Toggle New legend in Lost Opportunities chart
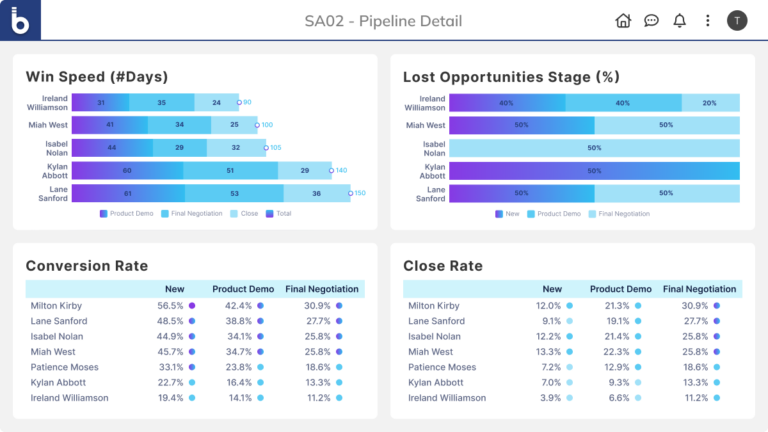Image resolution: width=768 pixels, height=432 pixels. [507, 213]
